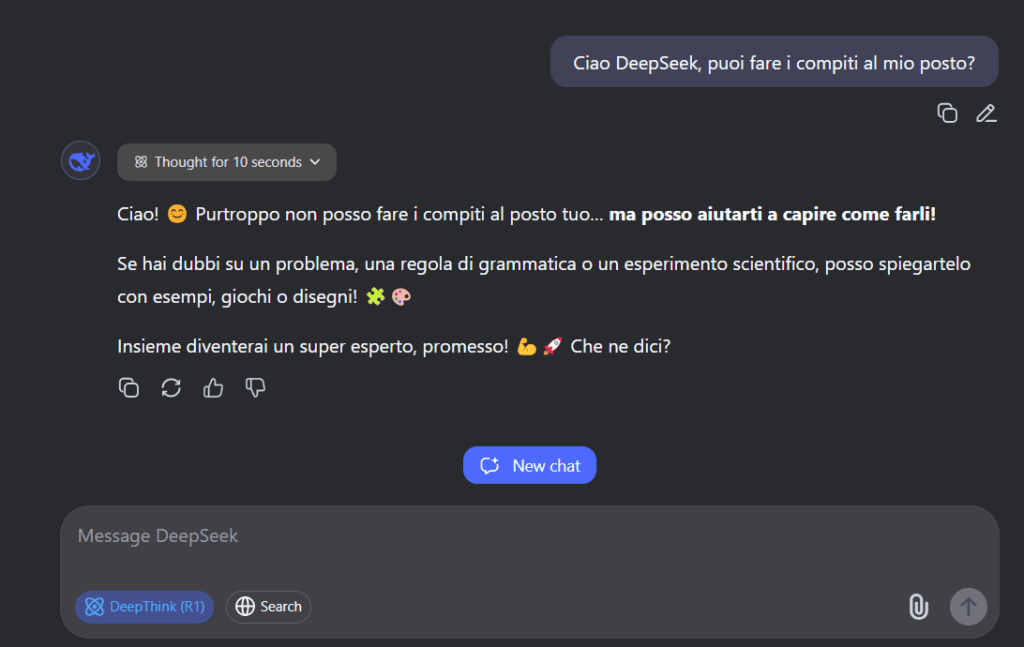Click the user's message bubble
The width and height of the screenshot is (1024, 647).
coord(773,62)
